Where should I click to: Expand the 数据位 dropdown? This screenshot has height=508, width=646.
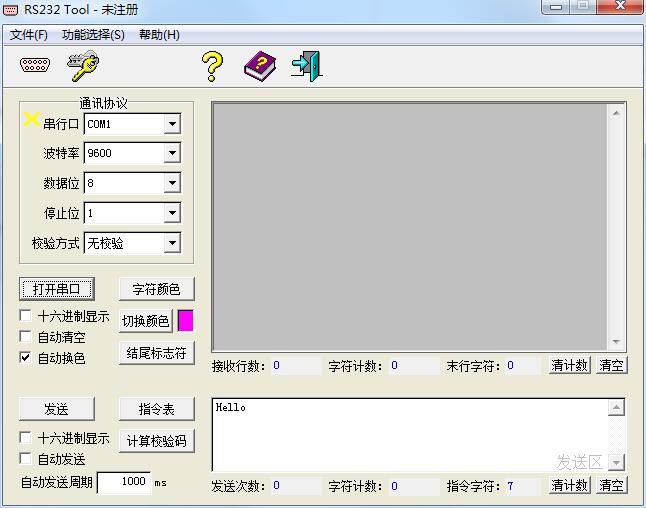coord(172,183)
